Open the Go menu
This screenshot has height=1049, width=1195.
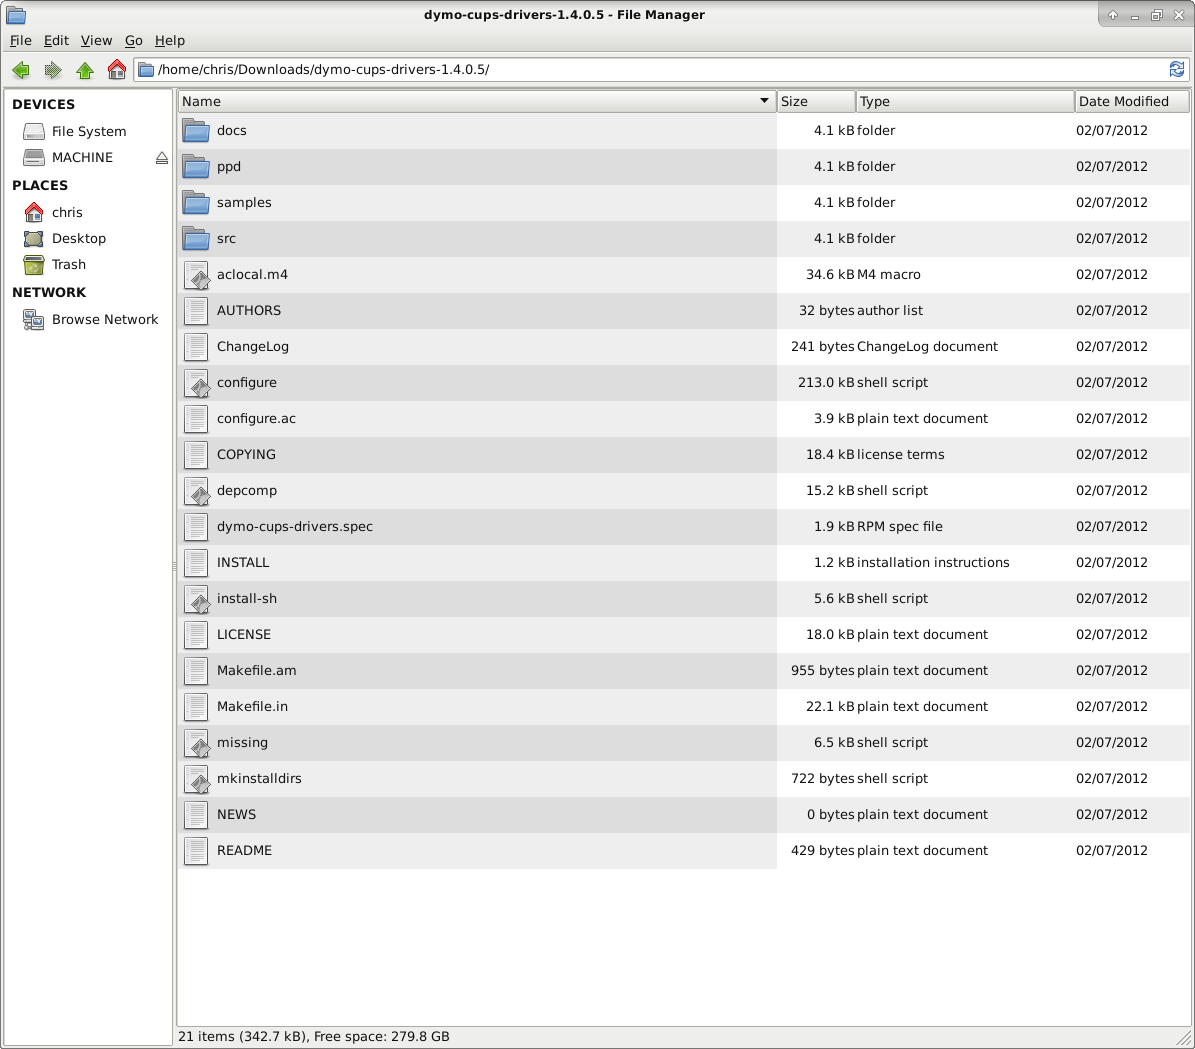coord(133,40)
